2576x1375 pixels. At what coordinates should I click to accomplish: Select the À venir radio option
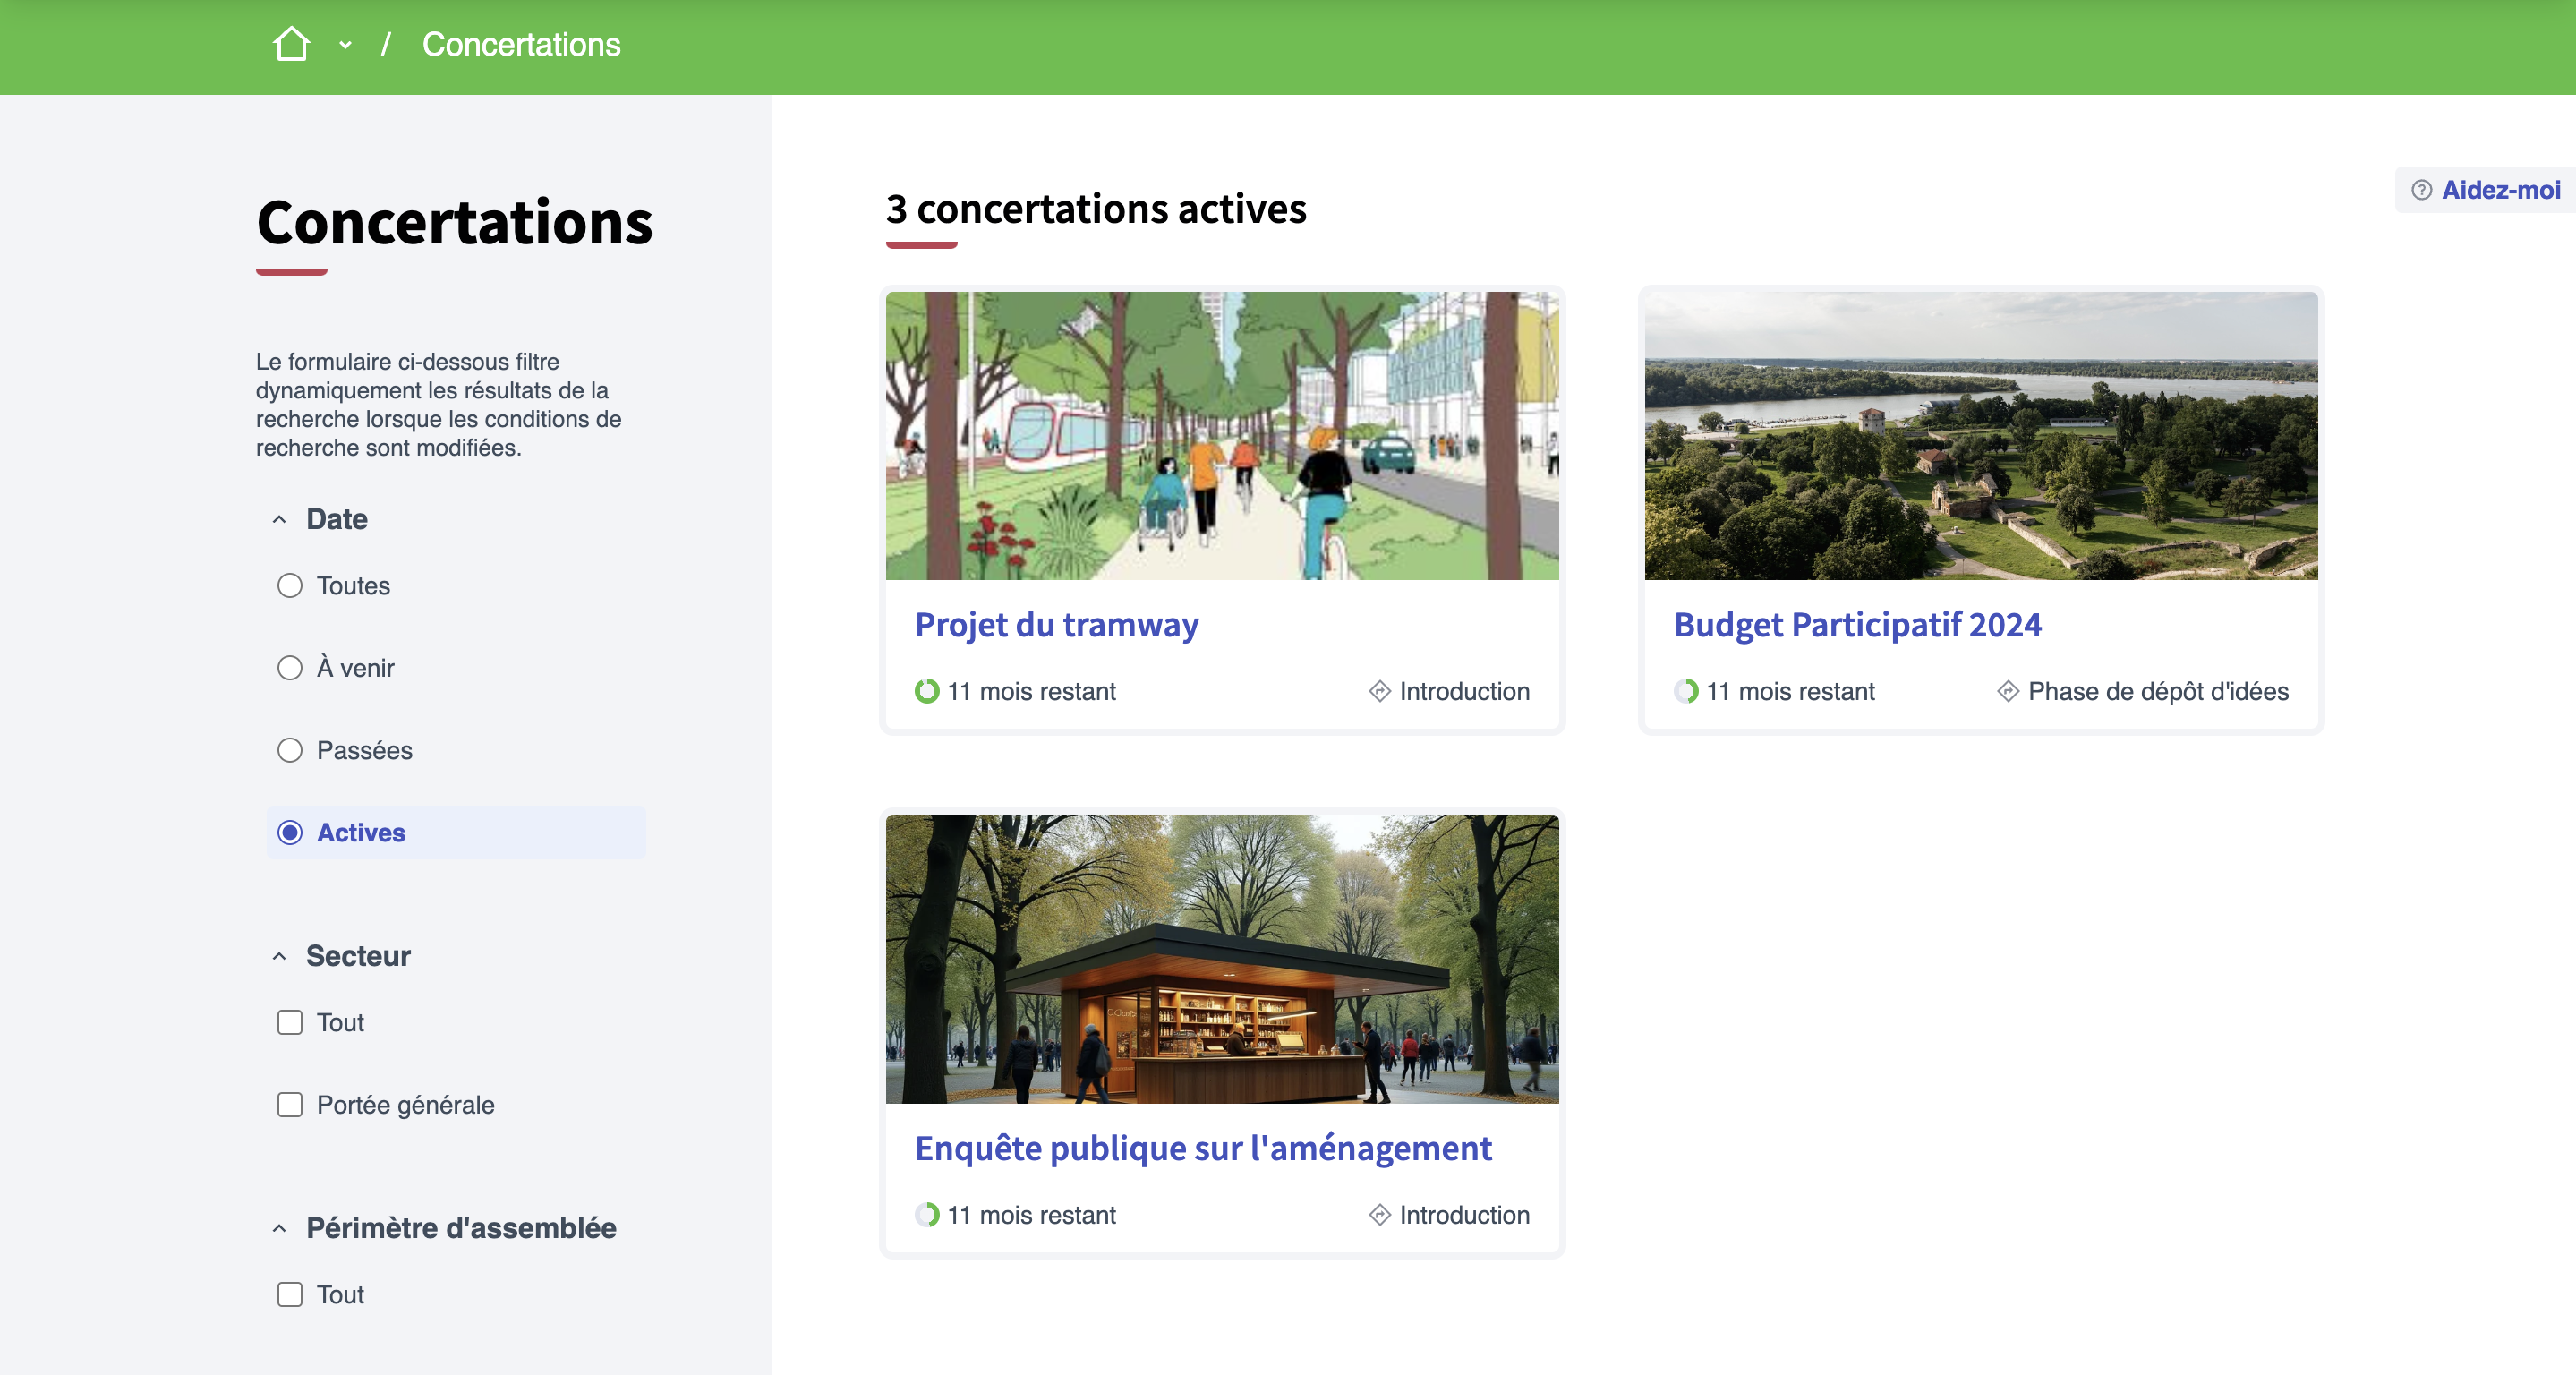290,668
